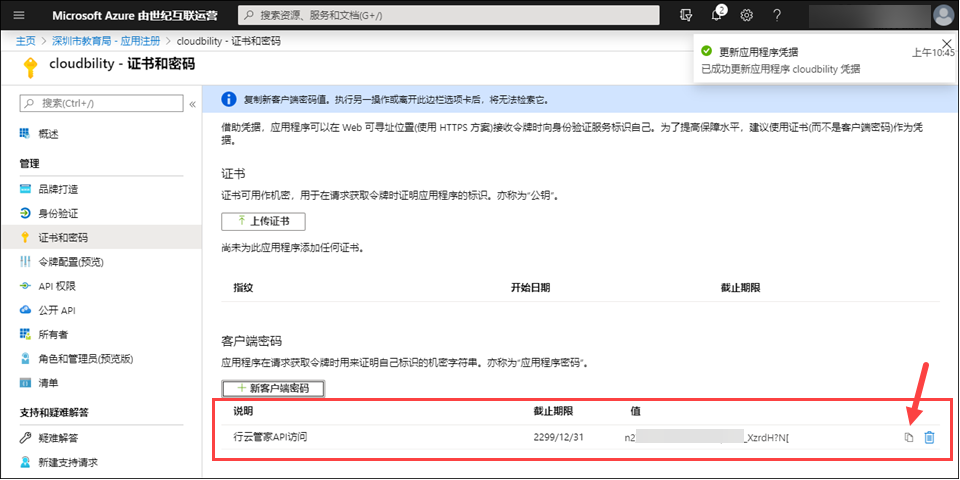Go to API 权限 page

[x=60, y=286]
